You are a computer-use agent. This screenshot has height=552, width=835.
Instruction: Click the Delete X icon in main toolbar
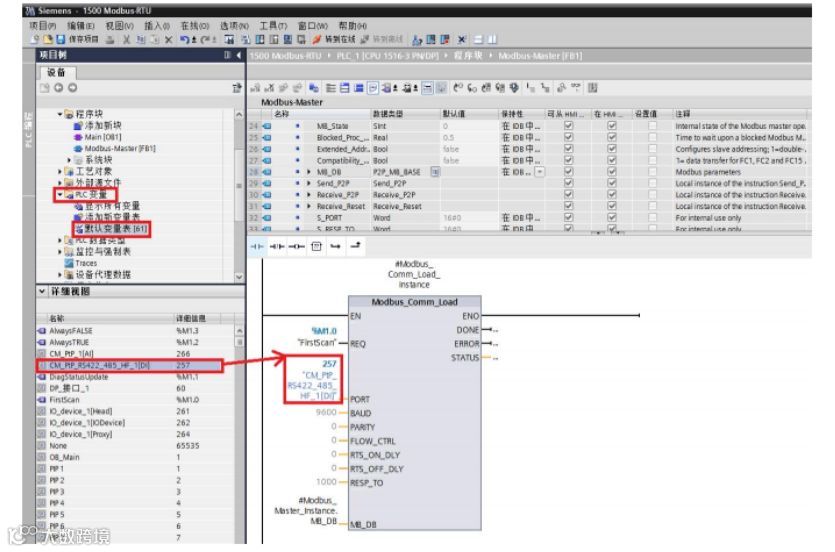[x=168, y=39]
